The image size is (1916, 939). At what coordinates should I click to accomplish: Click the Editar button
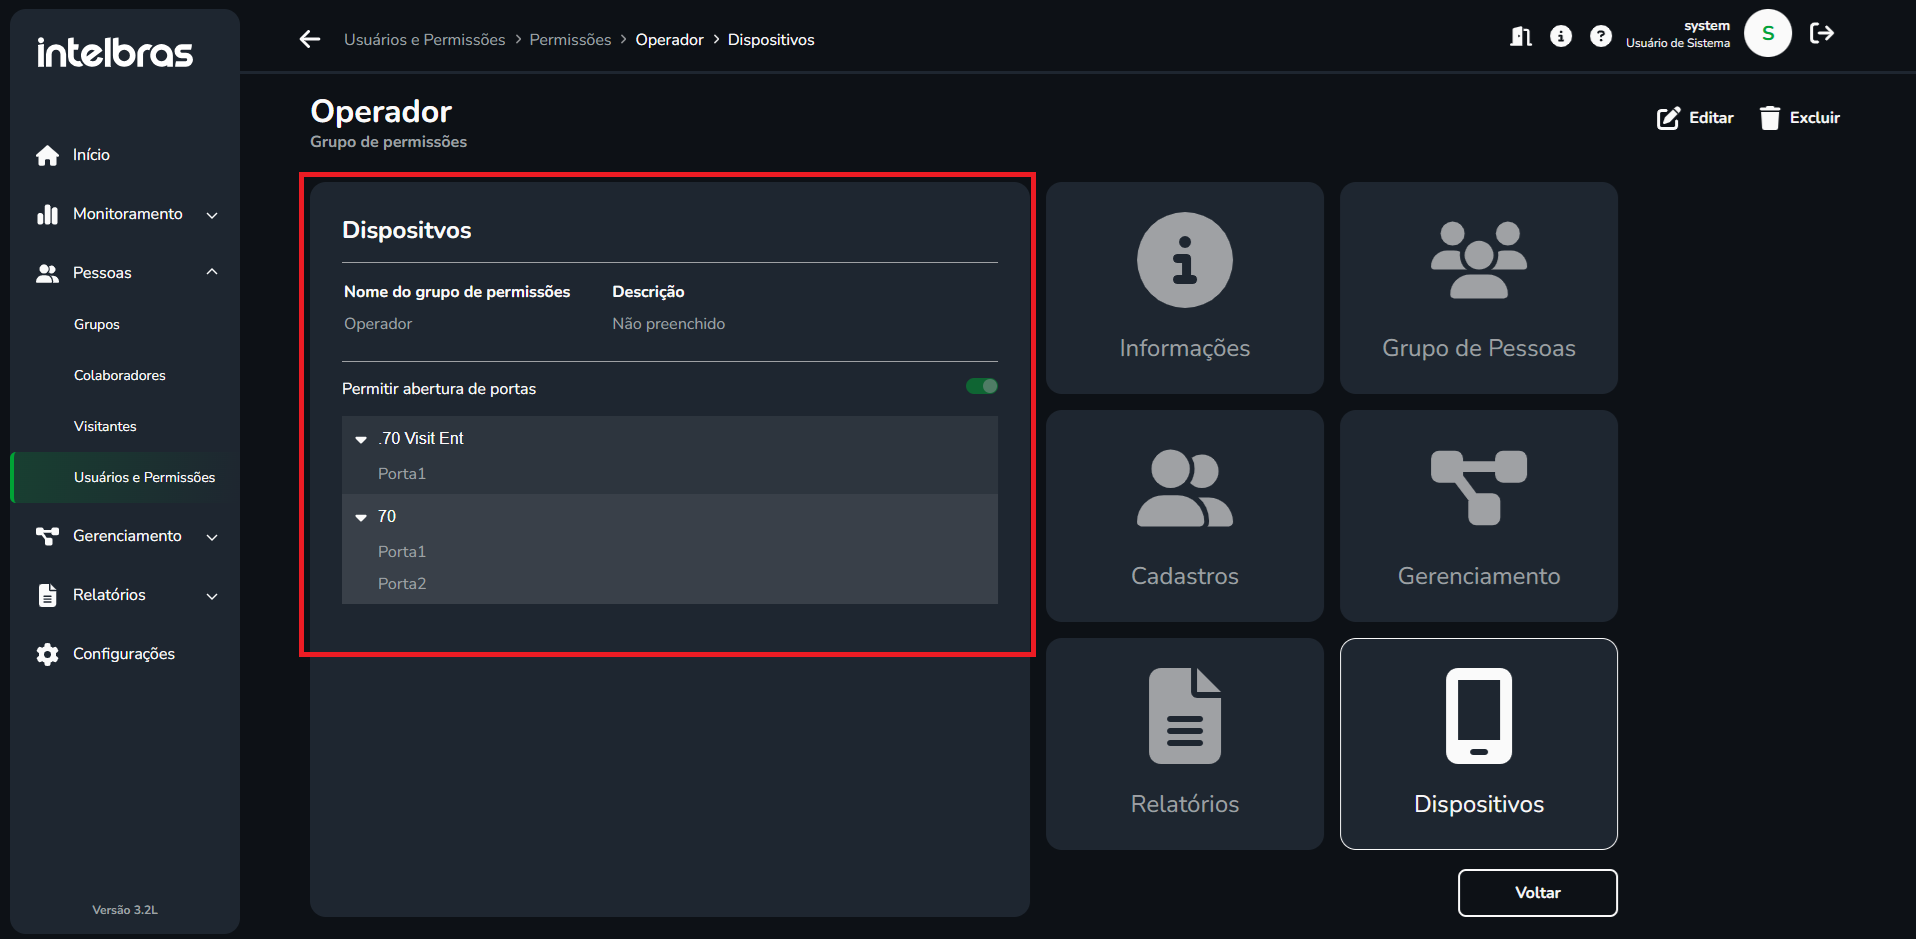[1695, 118]
